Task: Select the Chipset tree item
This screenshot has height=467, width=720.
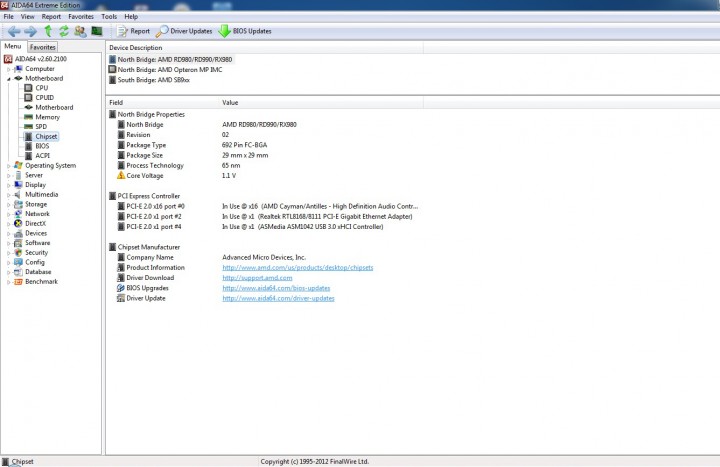Action: pyautogui.click(x=41, y=136)
